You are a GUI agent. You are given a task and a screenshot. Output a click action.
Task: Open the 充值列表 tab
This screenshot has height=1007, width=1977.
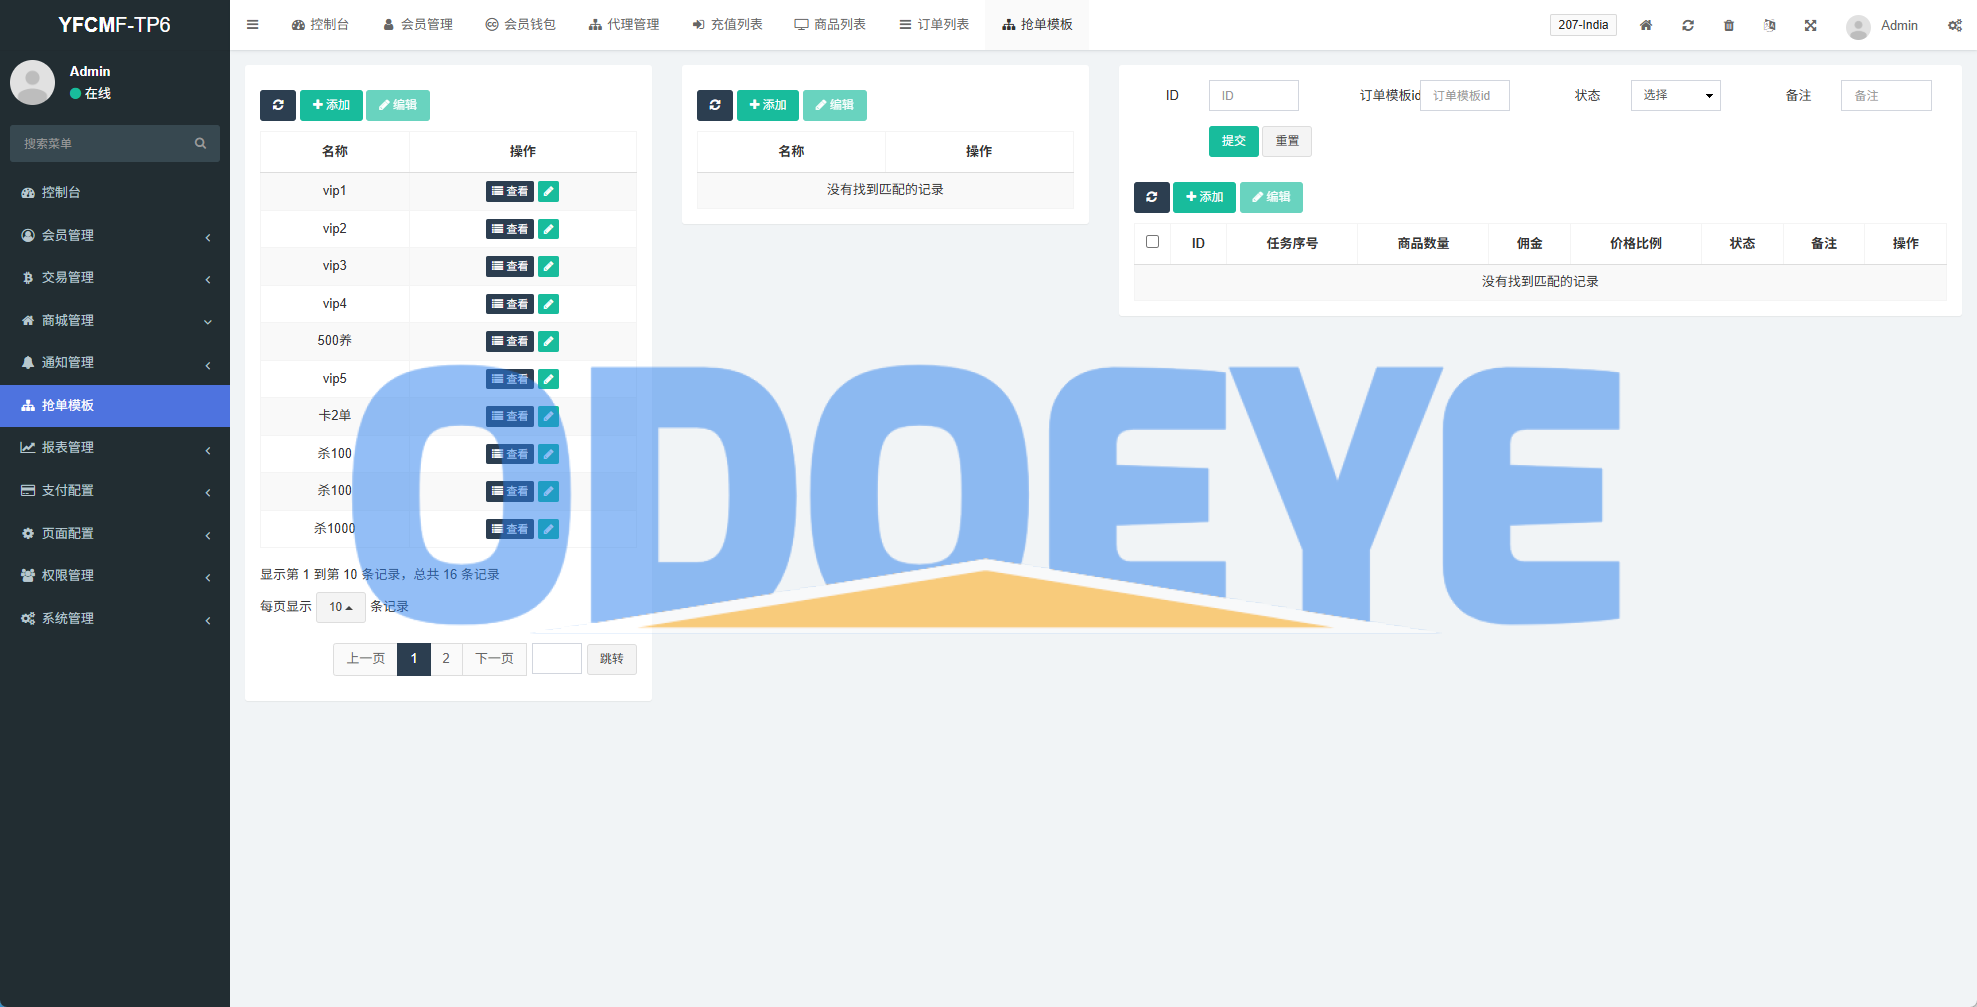727,25
